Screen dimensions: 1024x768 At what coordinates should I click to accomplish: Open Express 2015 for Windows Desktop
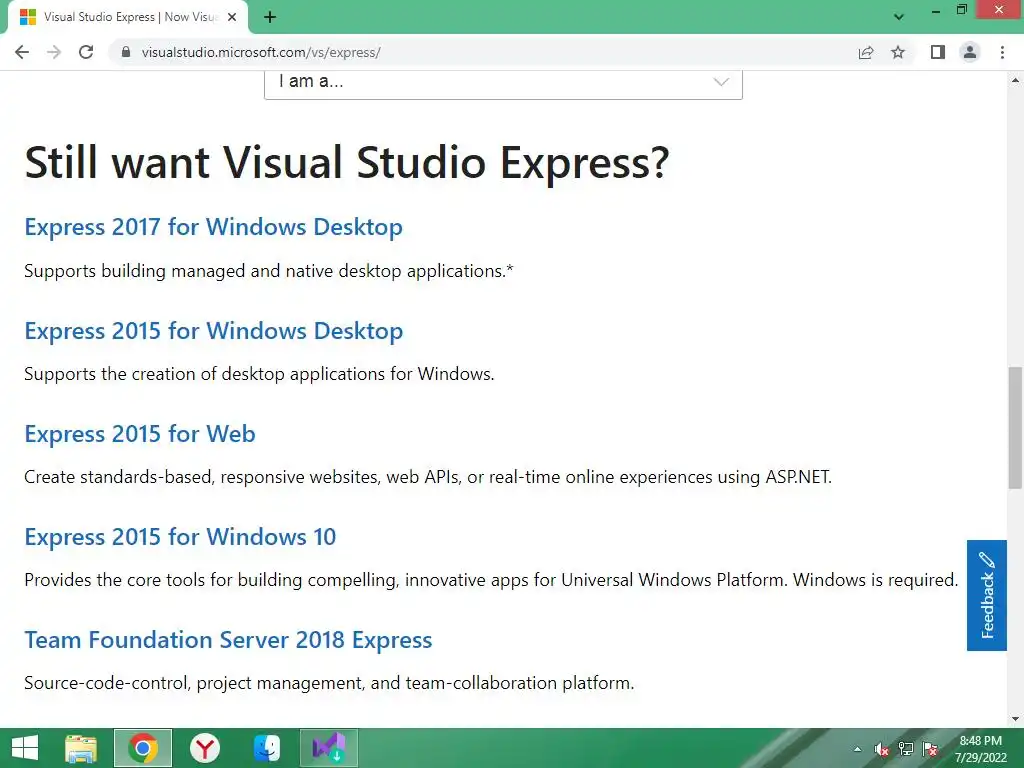214,331
